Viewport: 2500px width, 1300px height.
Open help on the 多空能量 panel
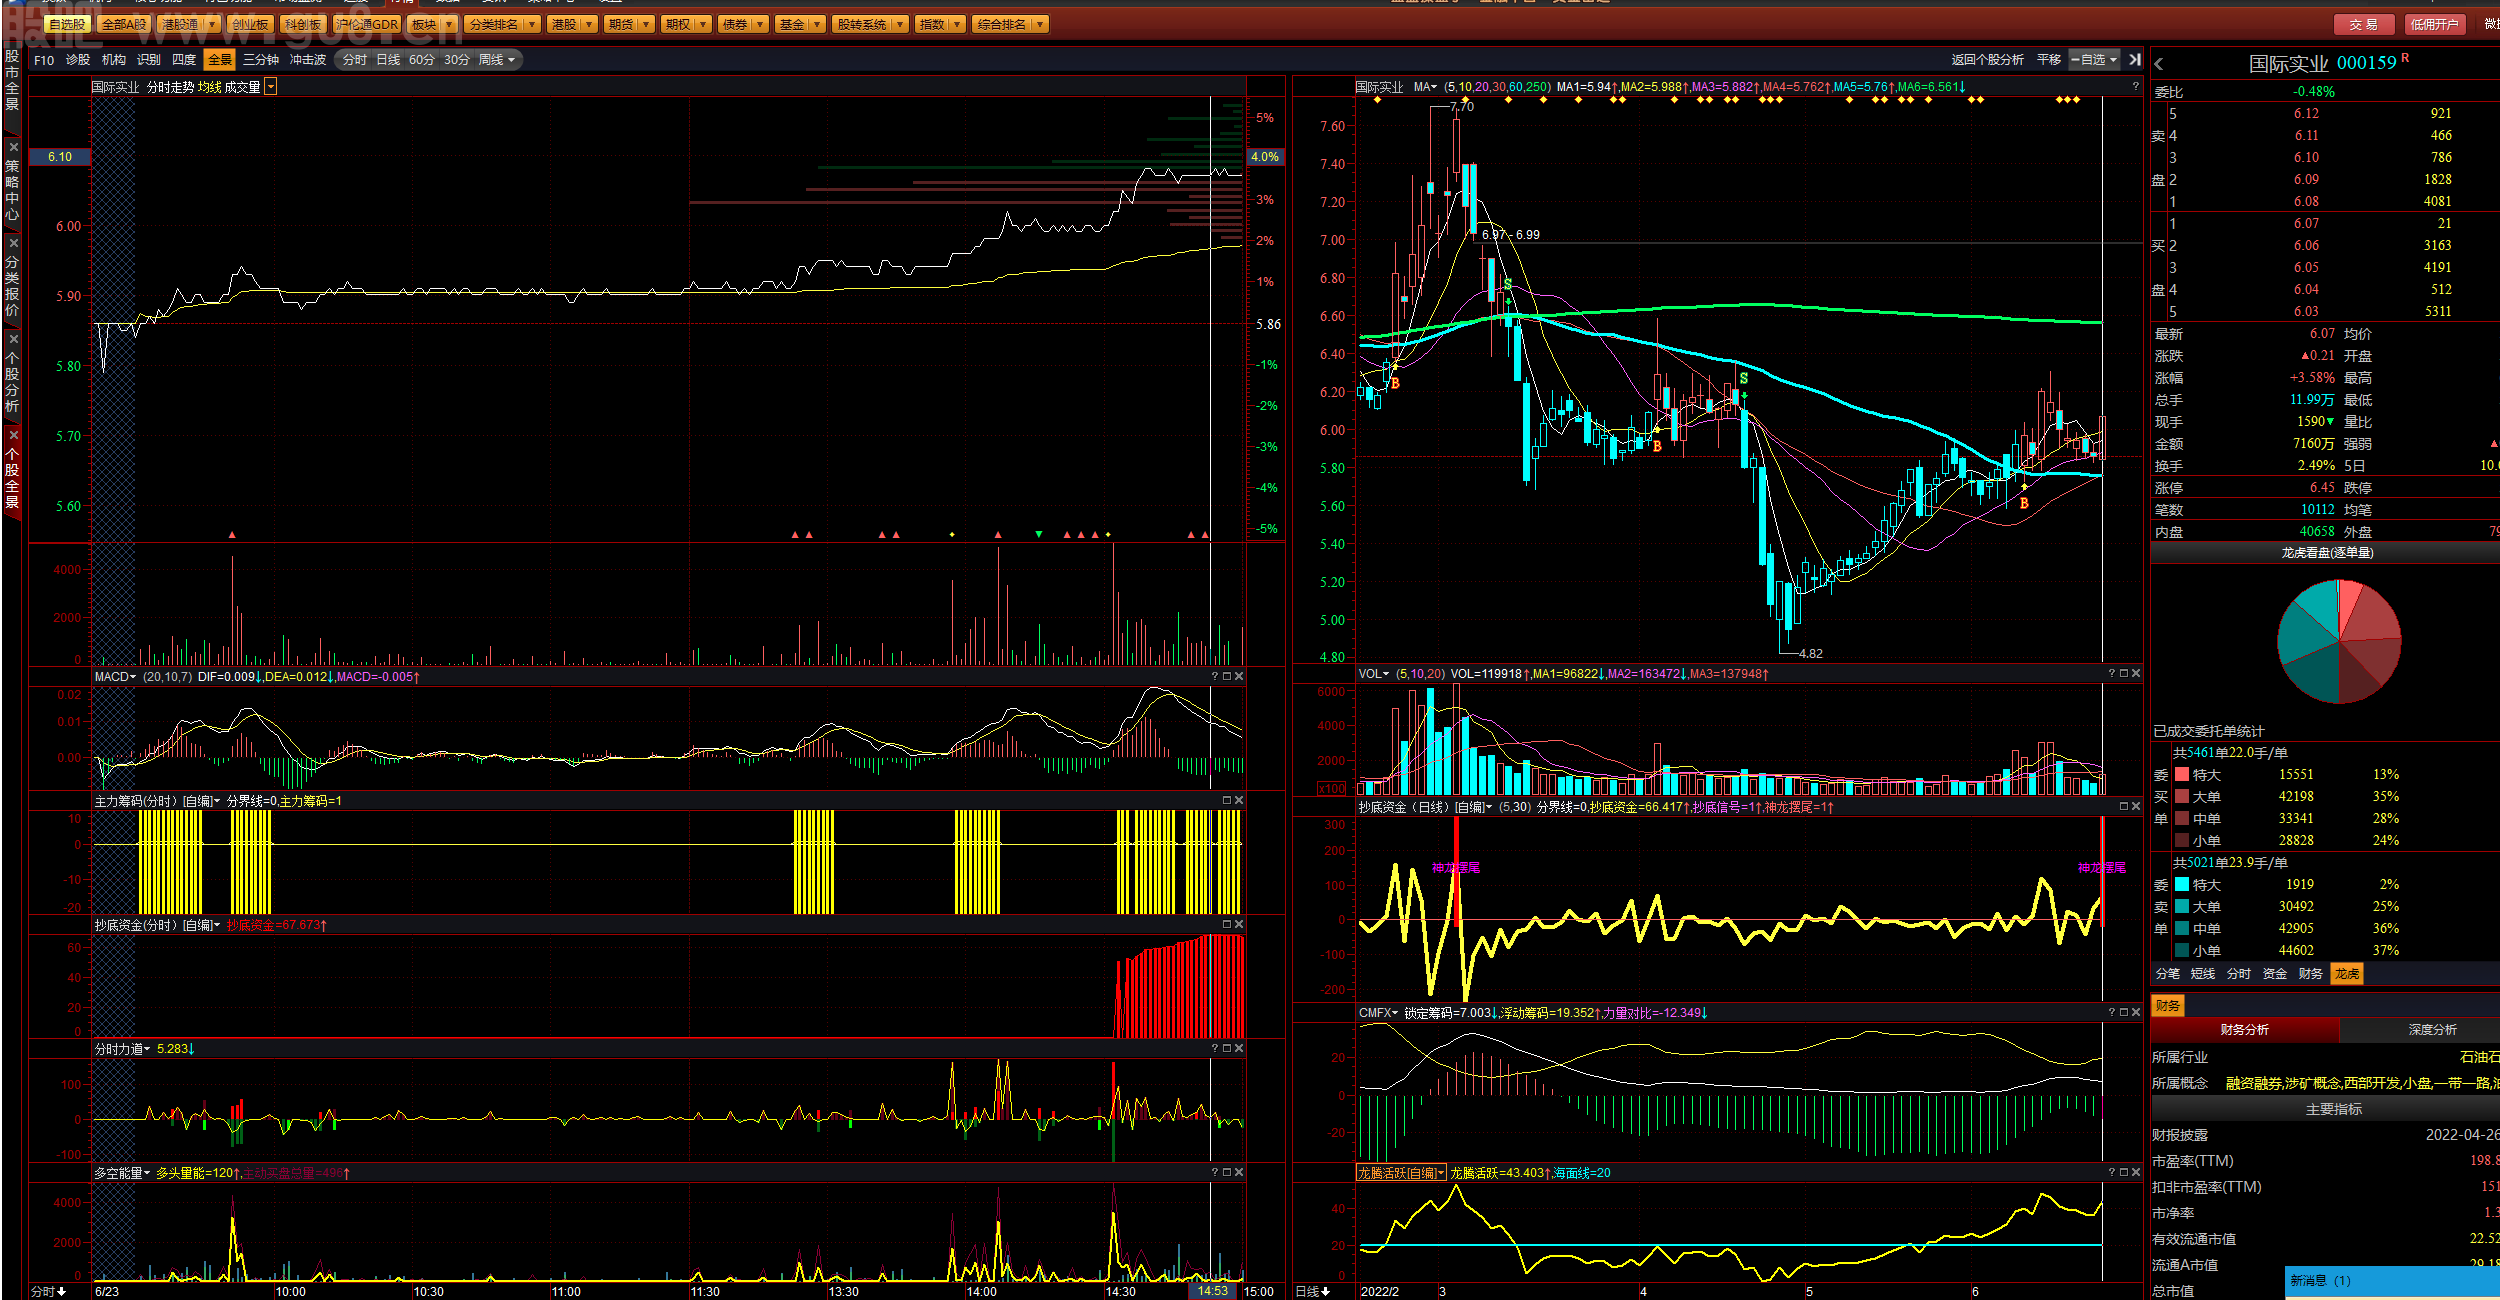(x=1215, y=1173)
